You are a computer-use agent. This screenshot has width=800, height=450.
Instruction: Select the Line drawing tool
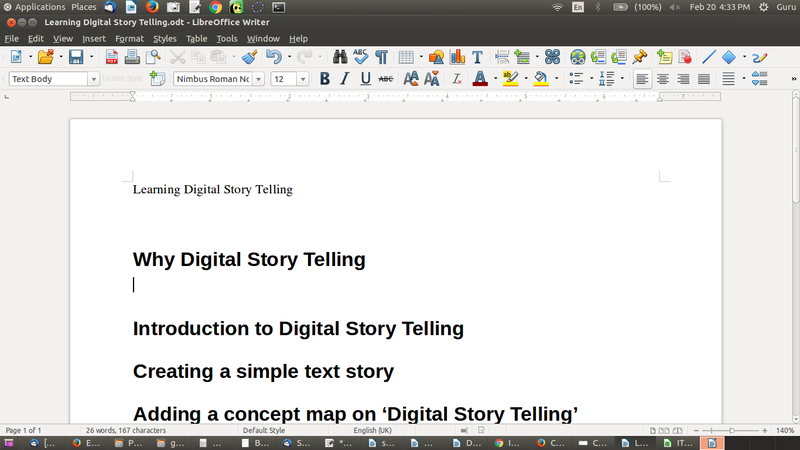709,57
